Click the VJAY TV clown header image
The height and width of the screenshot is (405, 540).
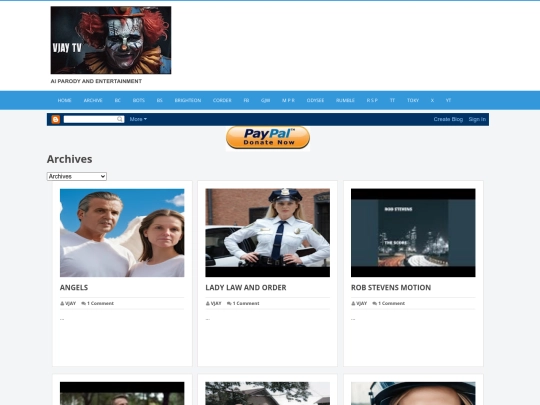click(x=111, y=40)
